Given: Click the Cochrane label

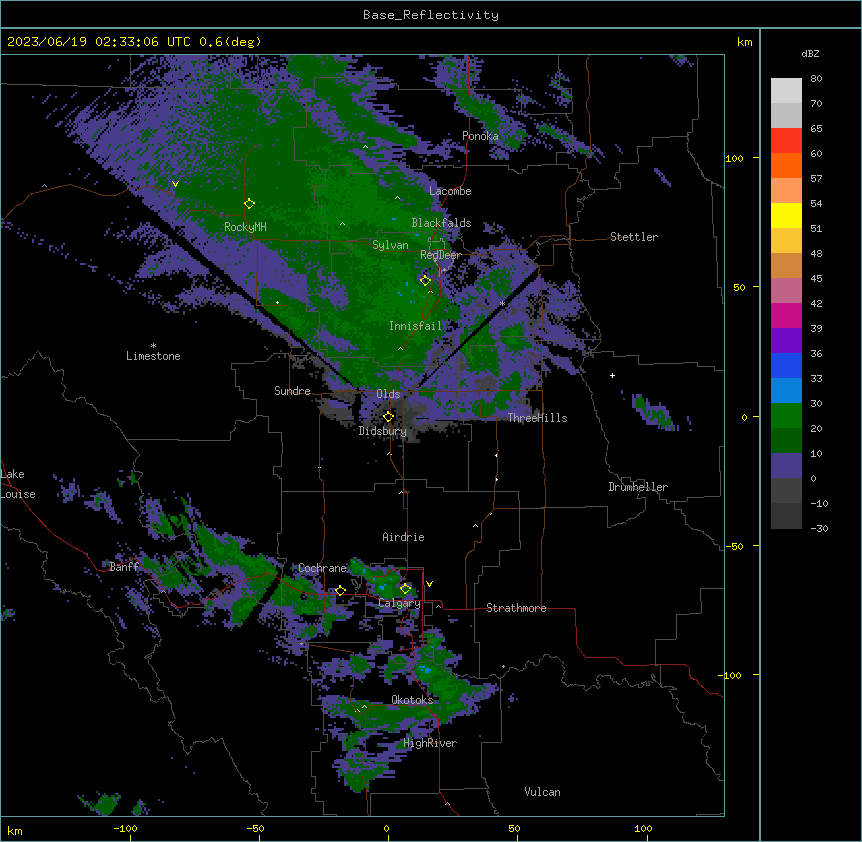Looking at the screenshot, I should pyautogui.click(x=323, y=568).
